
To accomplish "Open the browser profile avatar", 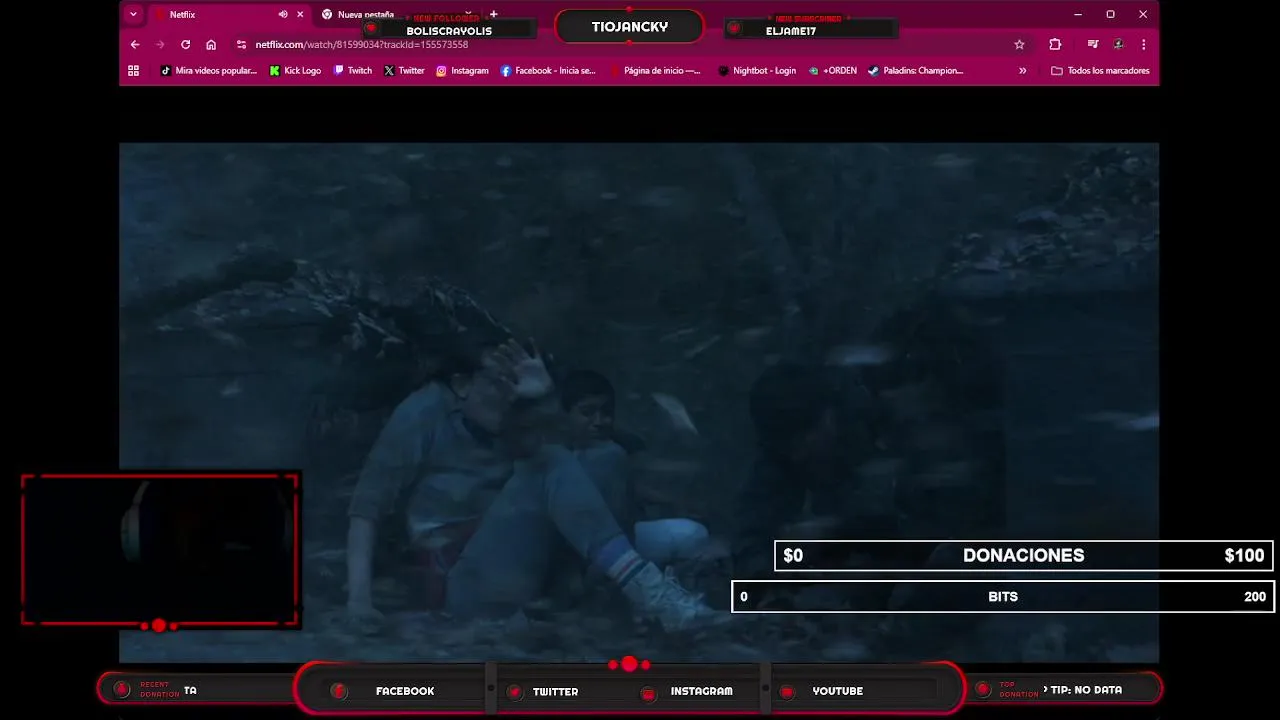I will click(1118, 44).
